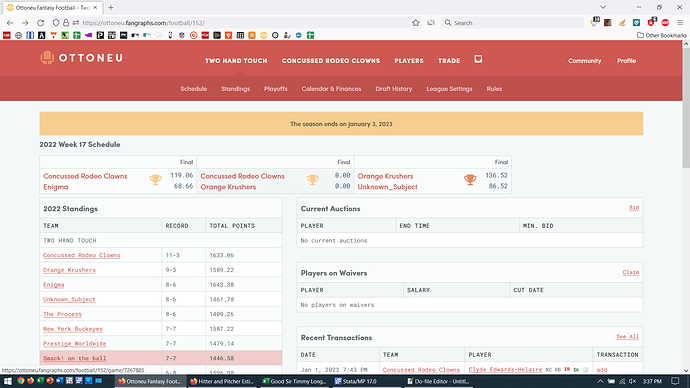690x388 pixels.
Task: Click the Ottoneu logo in the header
Action: (81, 58)
